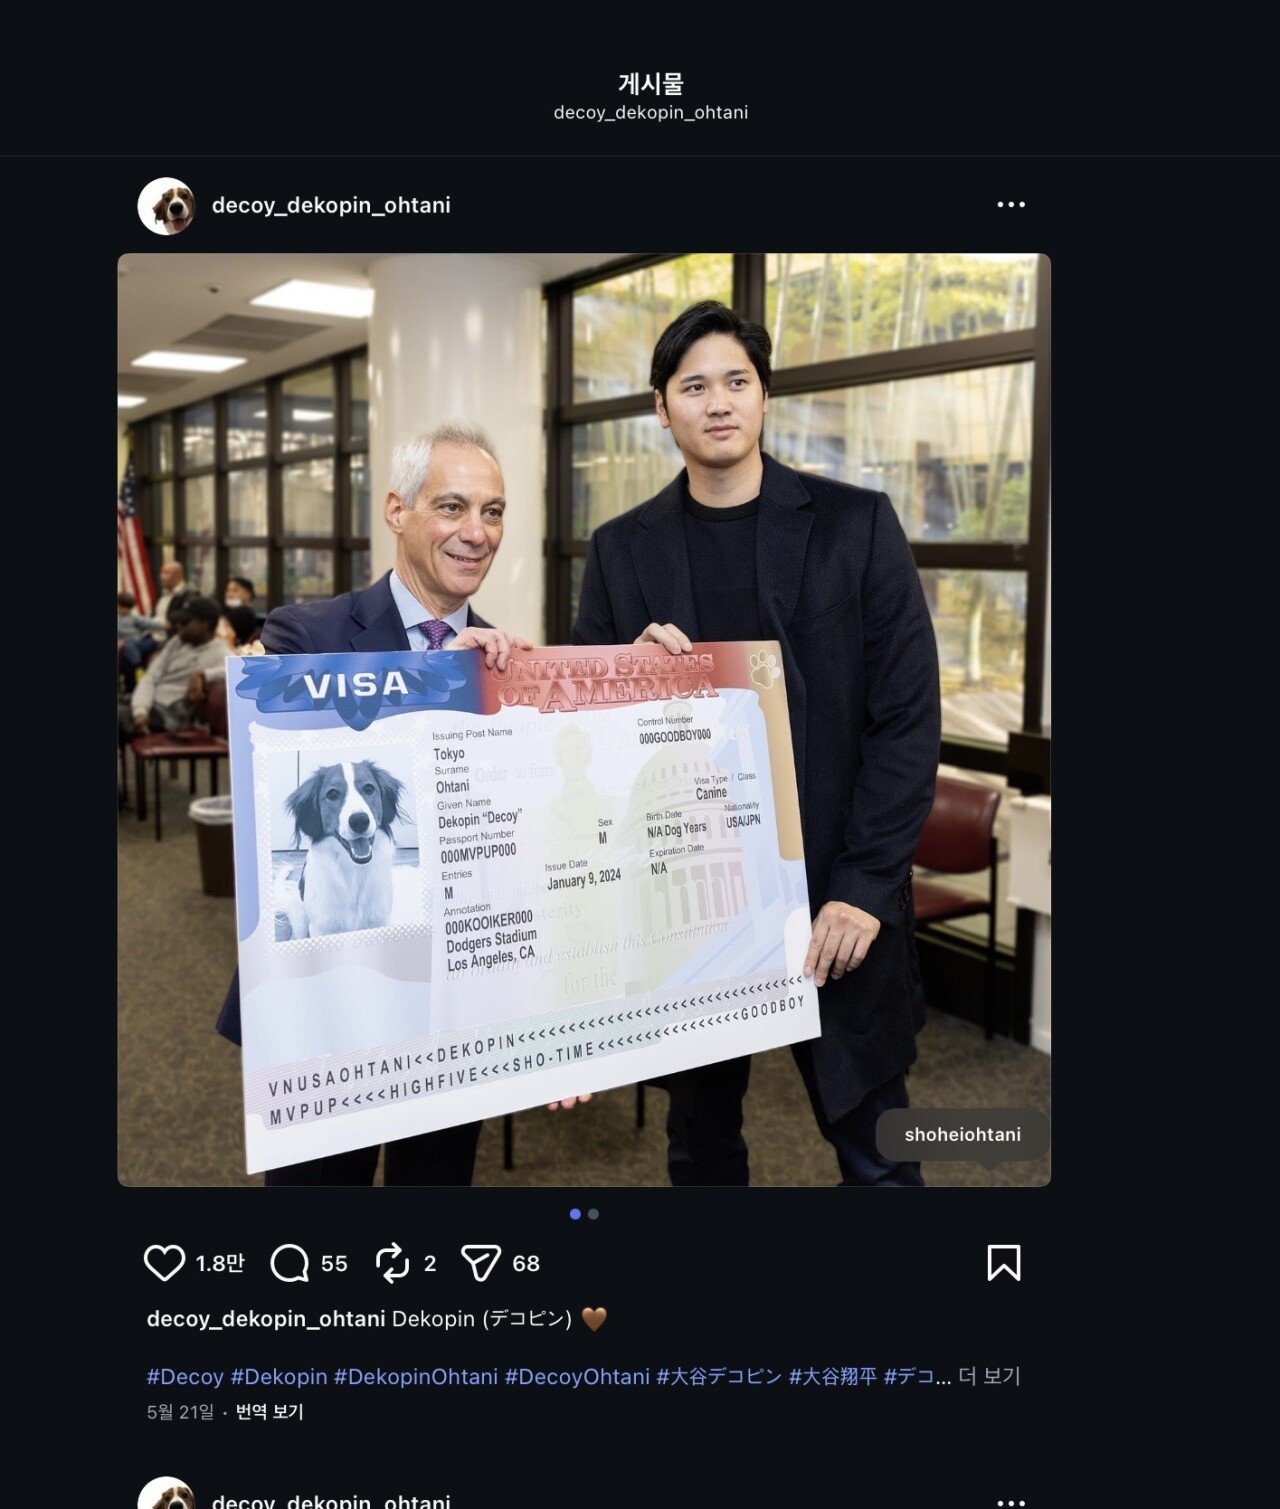Switch to the second carousel dot
Screen dimensions: 1280x1509
coord(594,1214)
